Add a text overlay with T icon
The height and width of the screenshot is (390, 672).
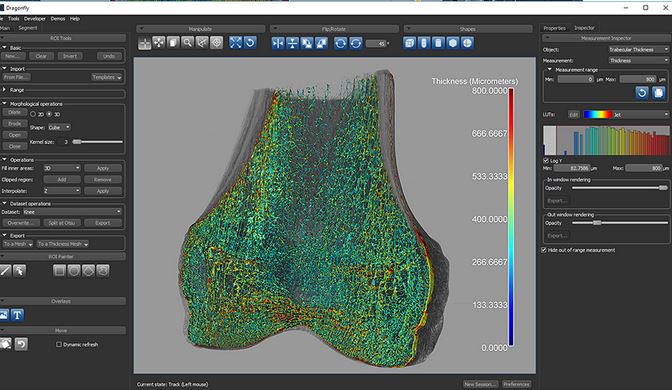pyautogui.click(x=17, y=315)
